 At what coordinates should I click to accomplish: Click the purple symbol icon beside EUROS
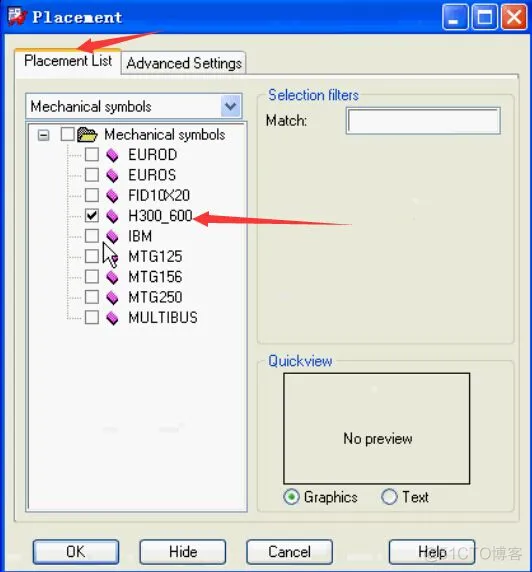tap(112, 175)
